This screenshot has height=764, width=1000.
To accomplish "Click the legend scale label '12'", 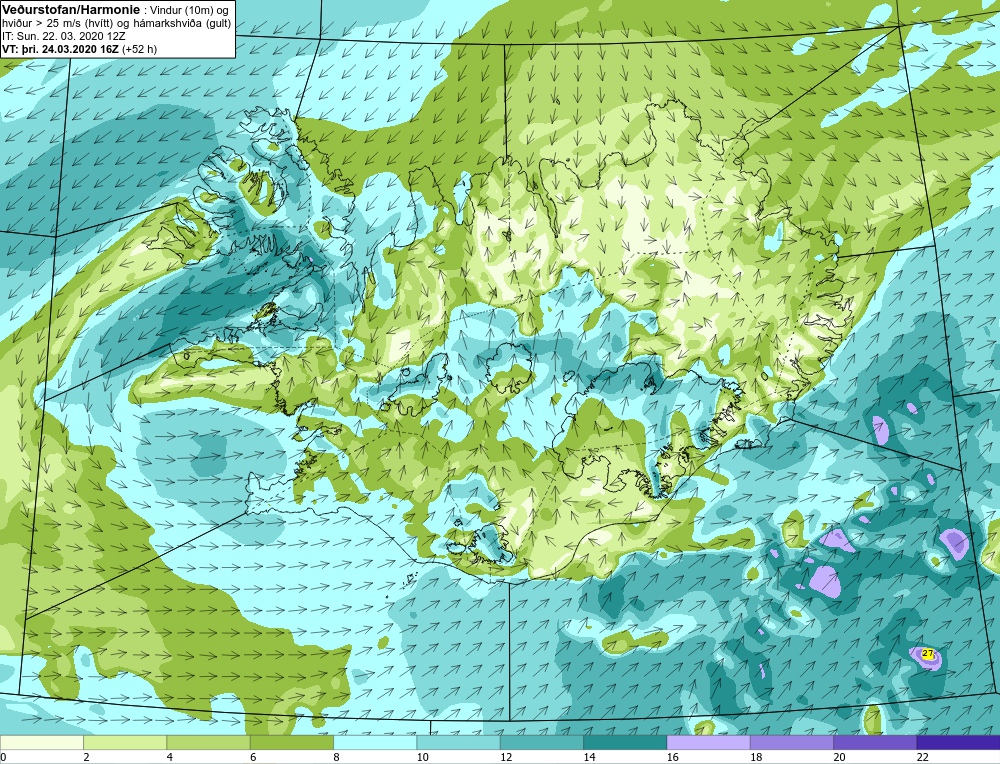I will (x=505, y=757).
